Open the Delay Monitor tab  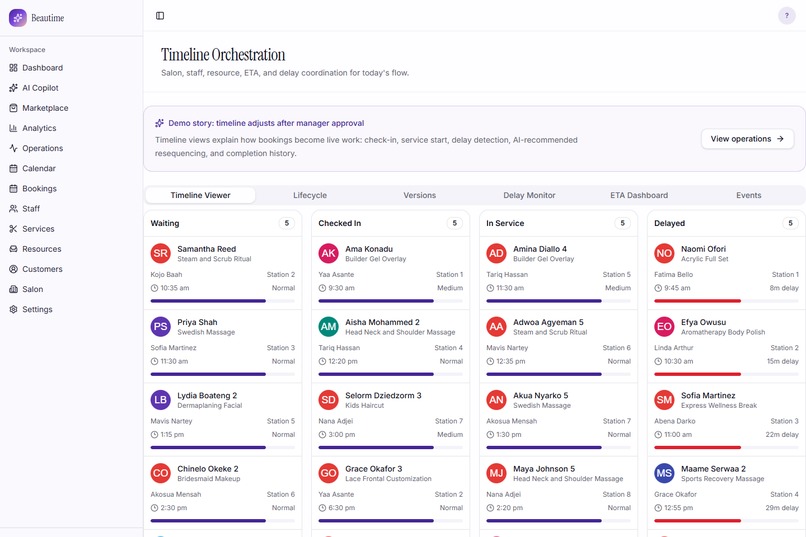click(529, 195)
